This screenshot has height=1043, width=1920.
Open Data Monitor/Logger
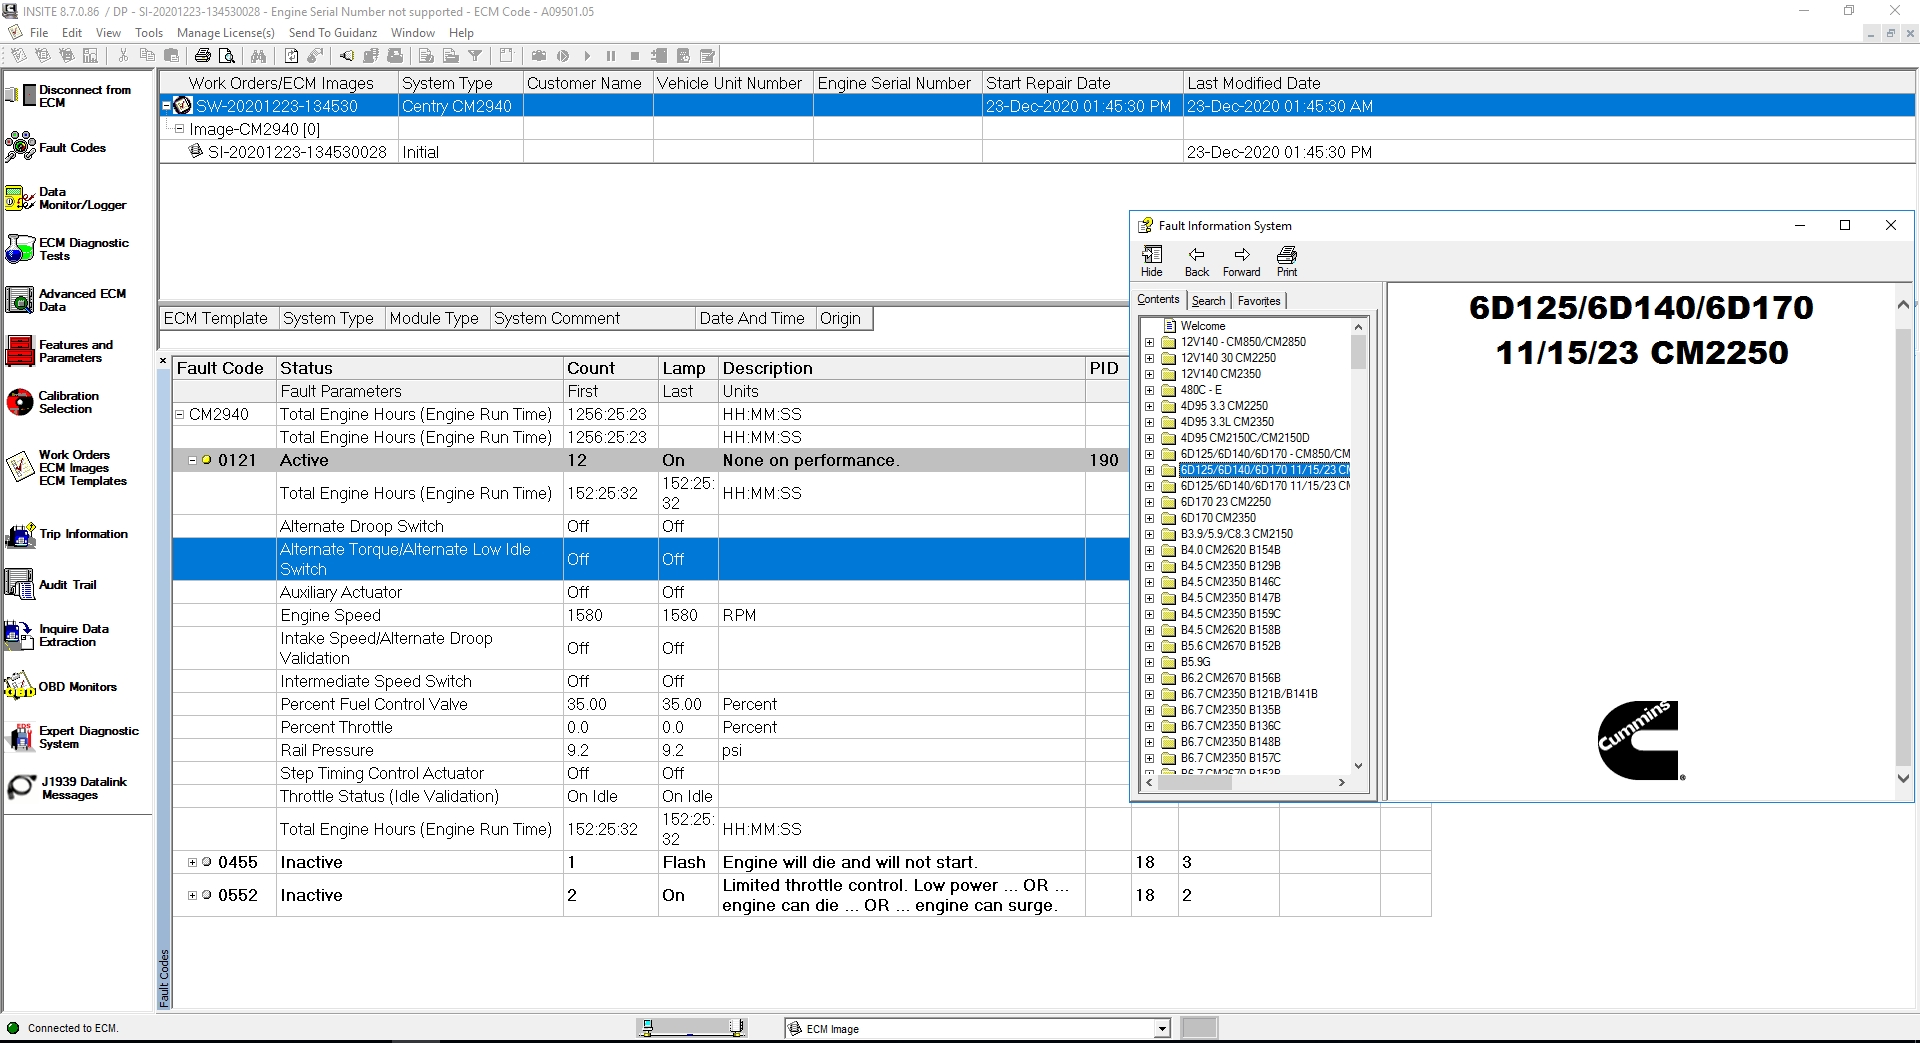pyautogui.click(x=66, y=198)
